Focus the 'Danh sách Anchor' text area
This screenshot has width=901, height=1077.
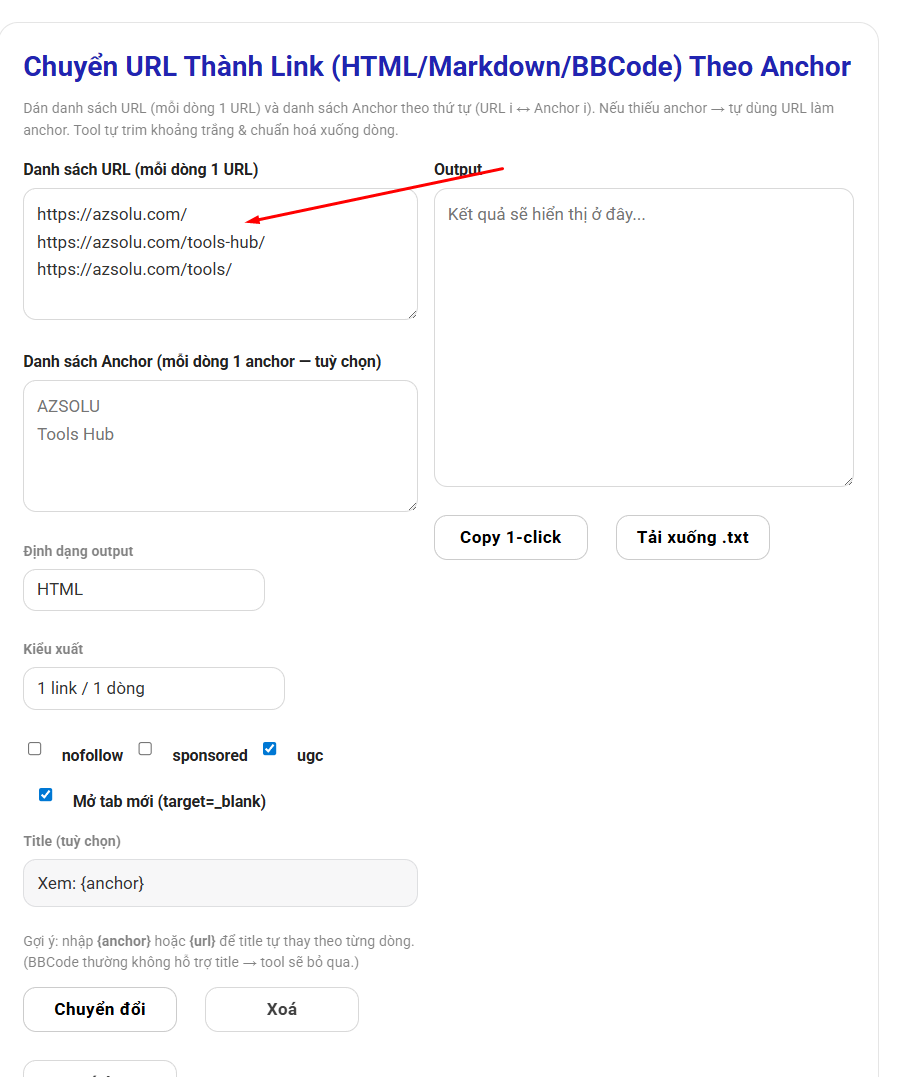click(220, 446)
